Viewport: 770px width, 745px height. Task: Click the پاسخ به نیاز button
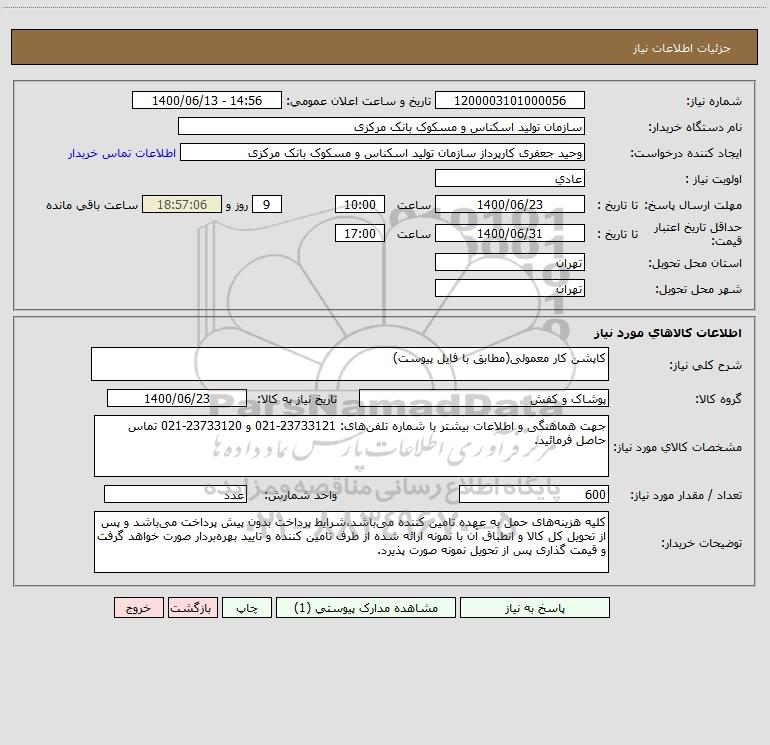click(535, 608)
